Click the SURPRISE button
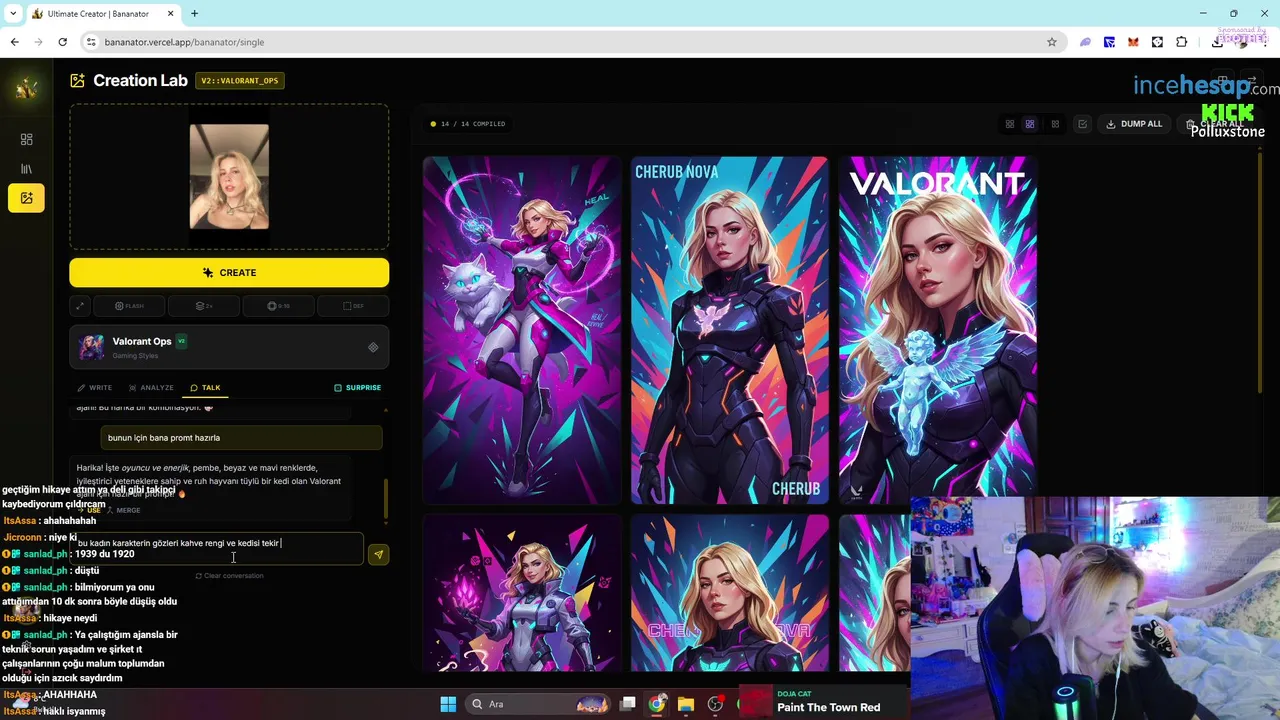 coord(357,388)
